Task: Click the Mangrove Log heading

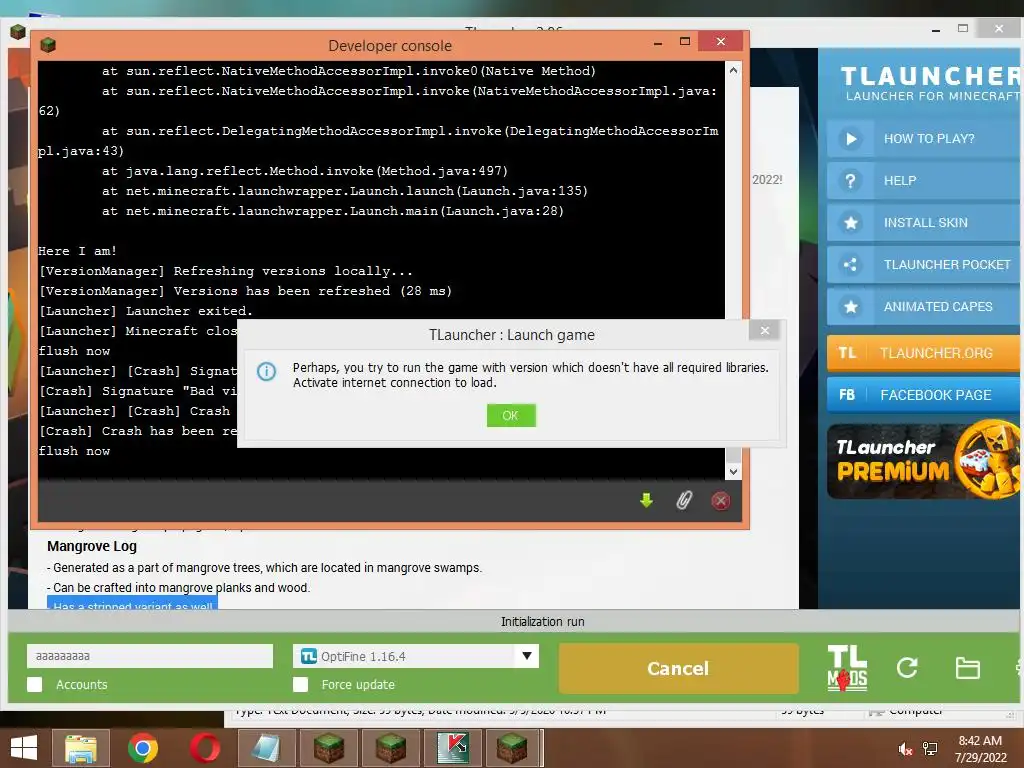Action: click(x=92, y=546)
